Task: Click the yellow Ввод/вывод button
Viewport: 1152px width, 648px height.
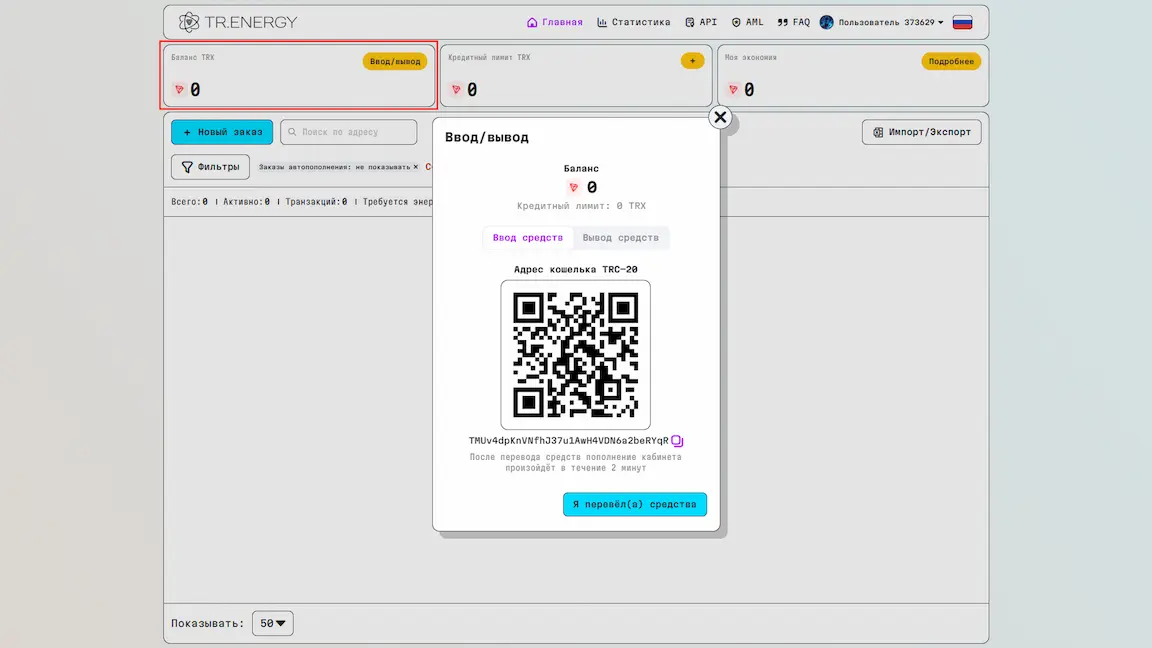Action: (x=395, y=61)
